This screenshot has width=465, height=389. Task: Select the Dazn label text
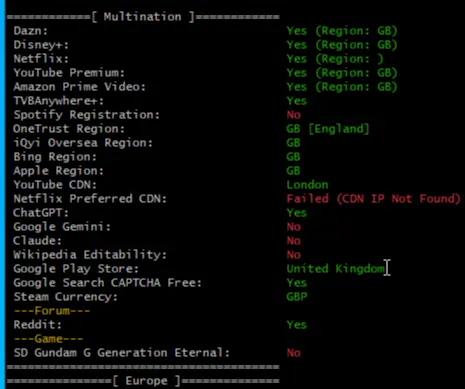coord(31,31)
